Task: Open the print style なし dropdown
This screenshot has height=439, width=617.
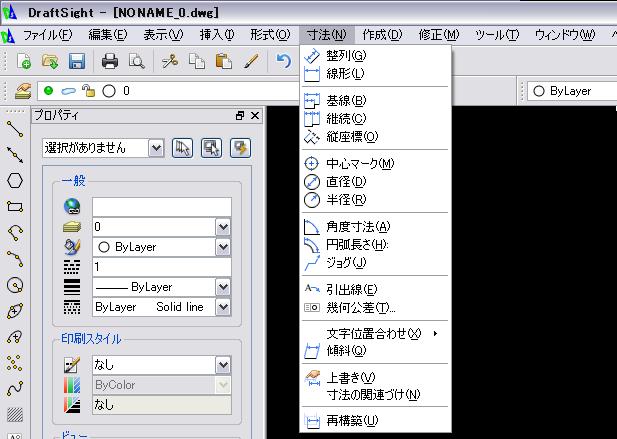Action: coord(223,365)
